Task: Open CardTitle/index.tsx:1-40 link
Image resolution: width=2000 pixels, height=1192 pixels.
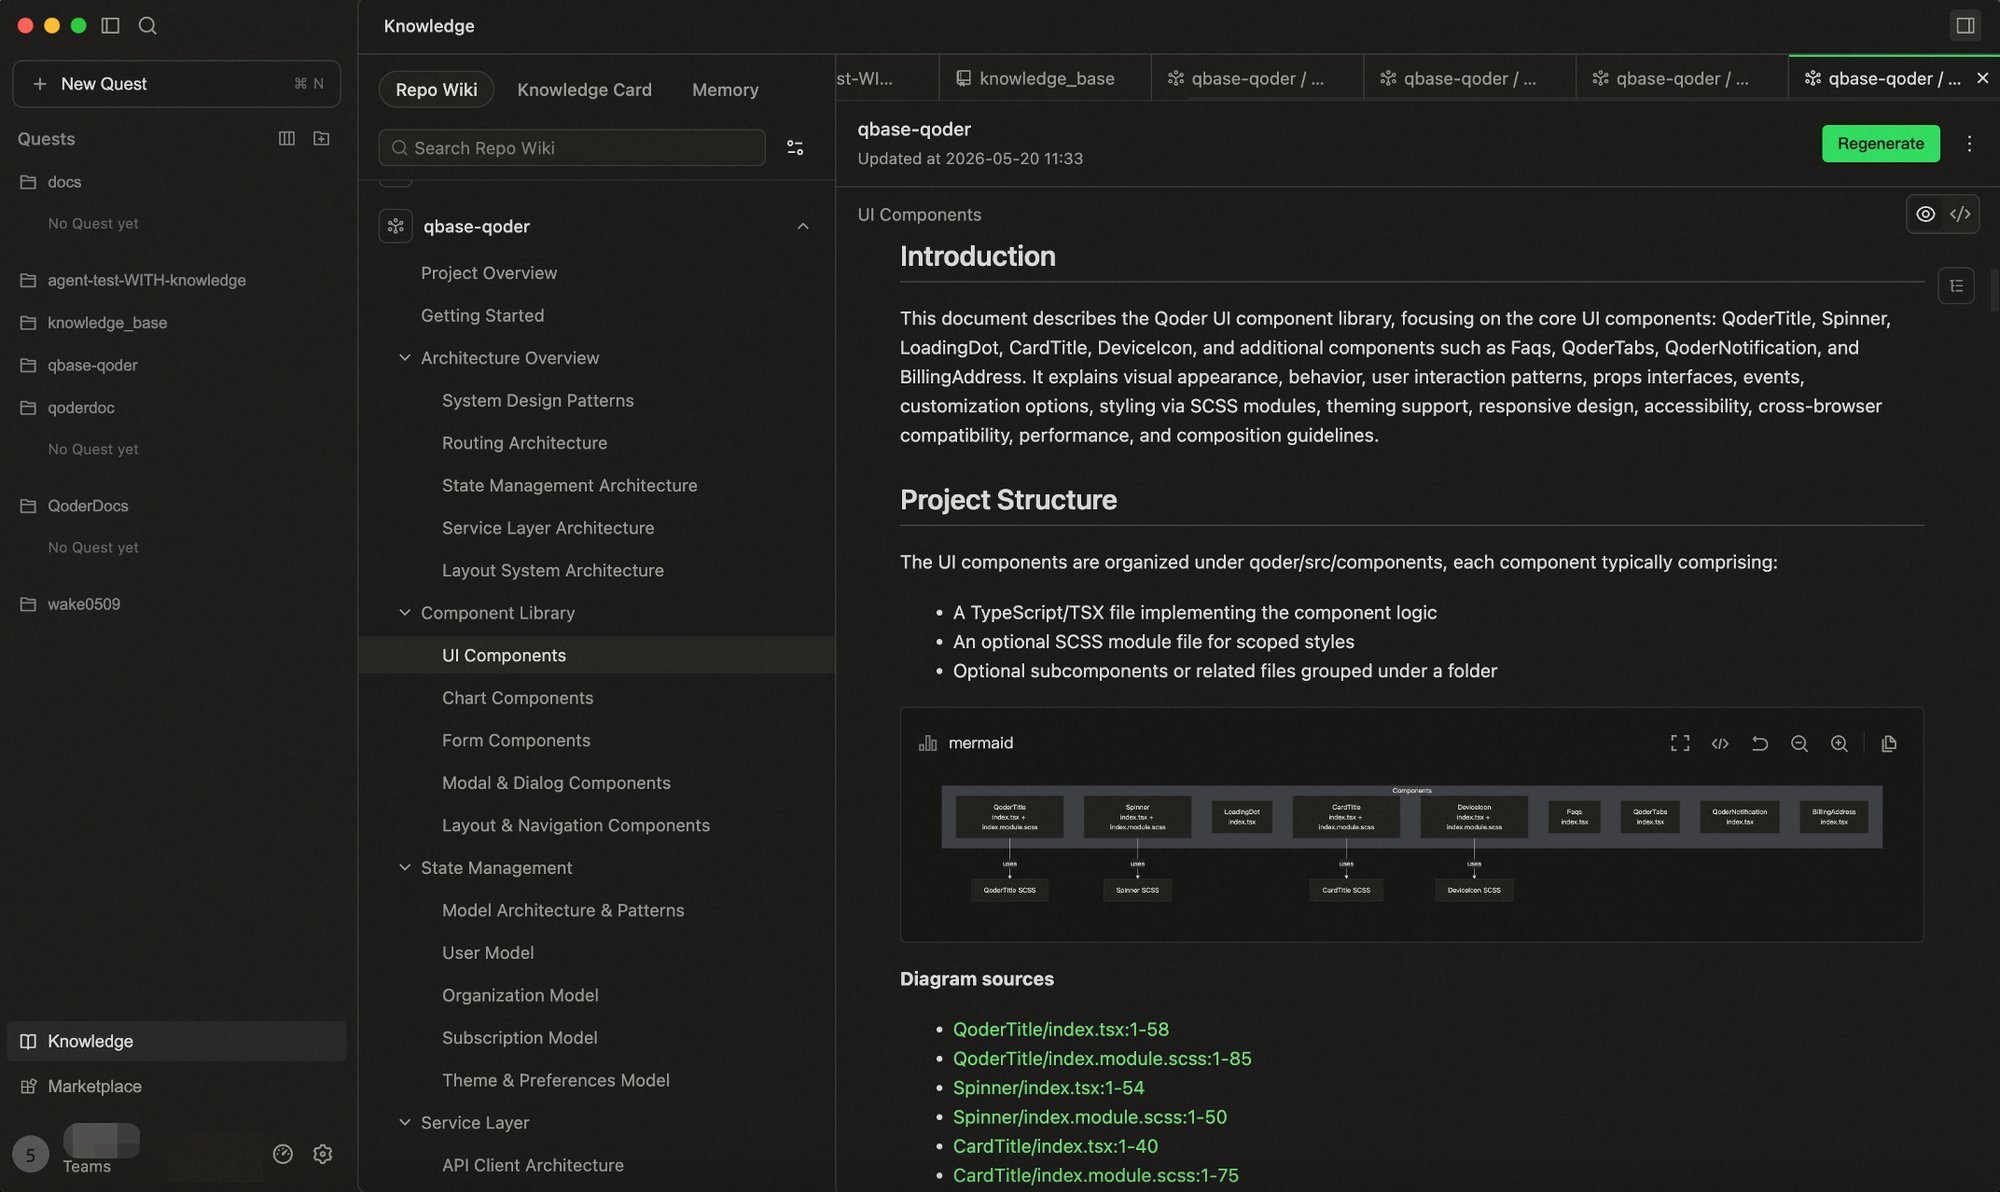Action: (1055, 1146)
